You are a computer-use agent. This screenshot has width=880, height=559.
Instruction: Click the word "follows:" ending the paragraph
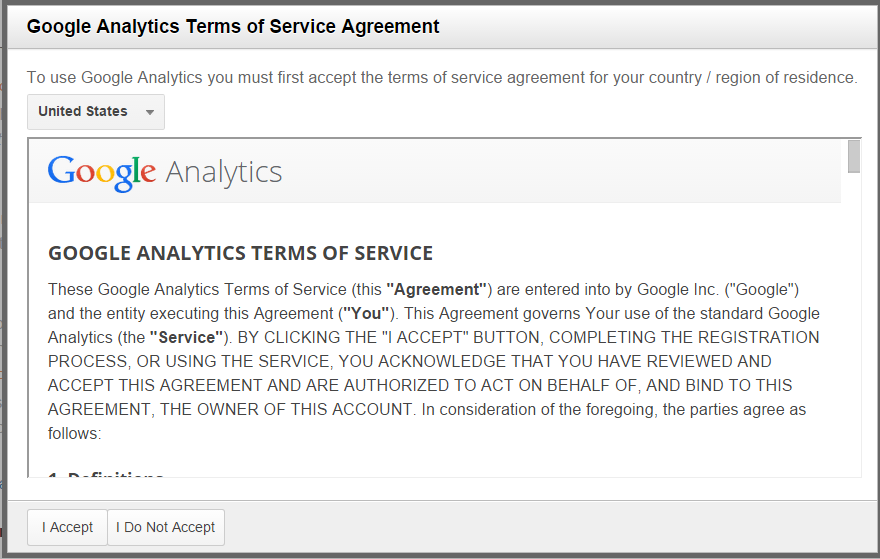click(74, 434)
